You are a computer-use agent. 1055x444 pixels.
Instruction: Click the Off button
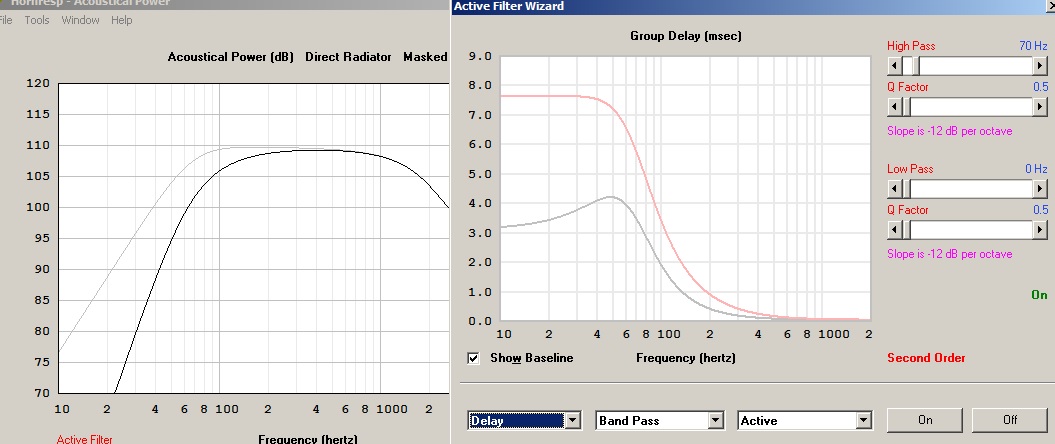pyautogui.click(x=1010, y=420)
